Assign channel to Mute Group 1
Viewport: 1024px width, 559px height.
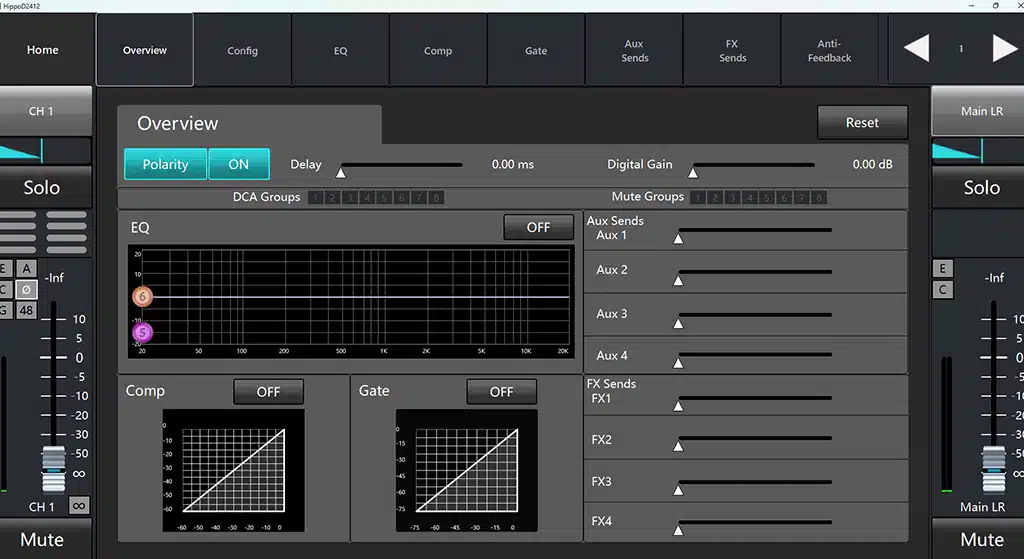point(697,197)
